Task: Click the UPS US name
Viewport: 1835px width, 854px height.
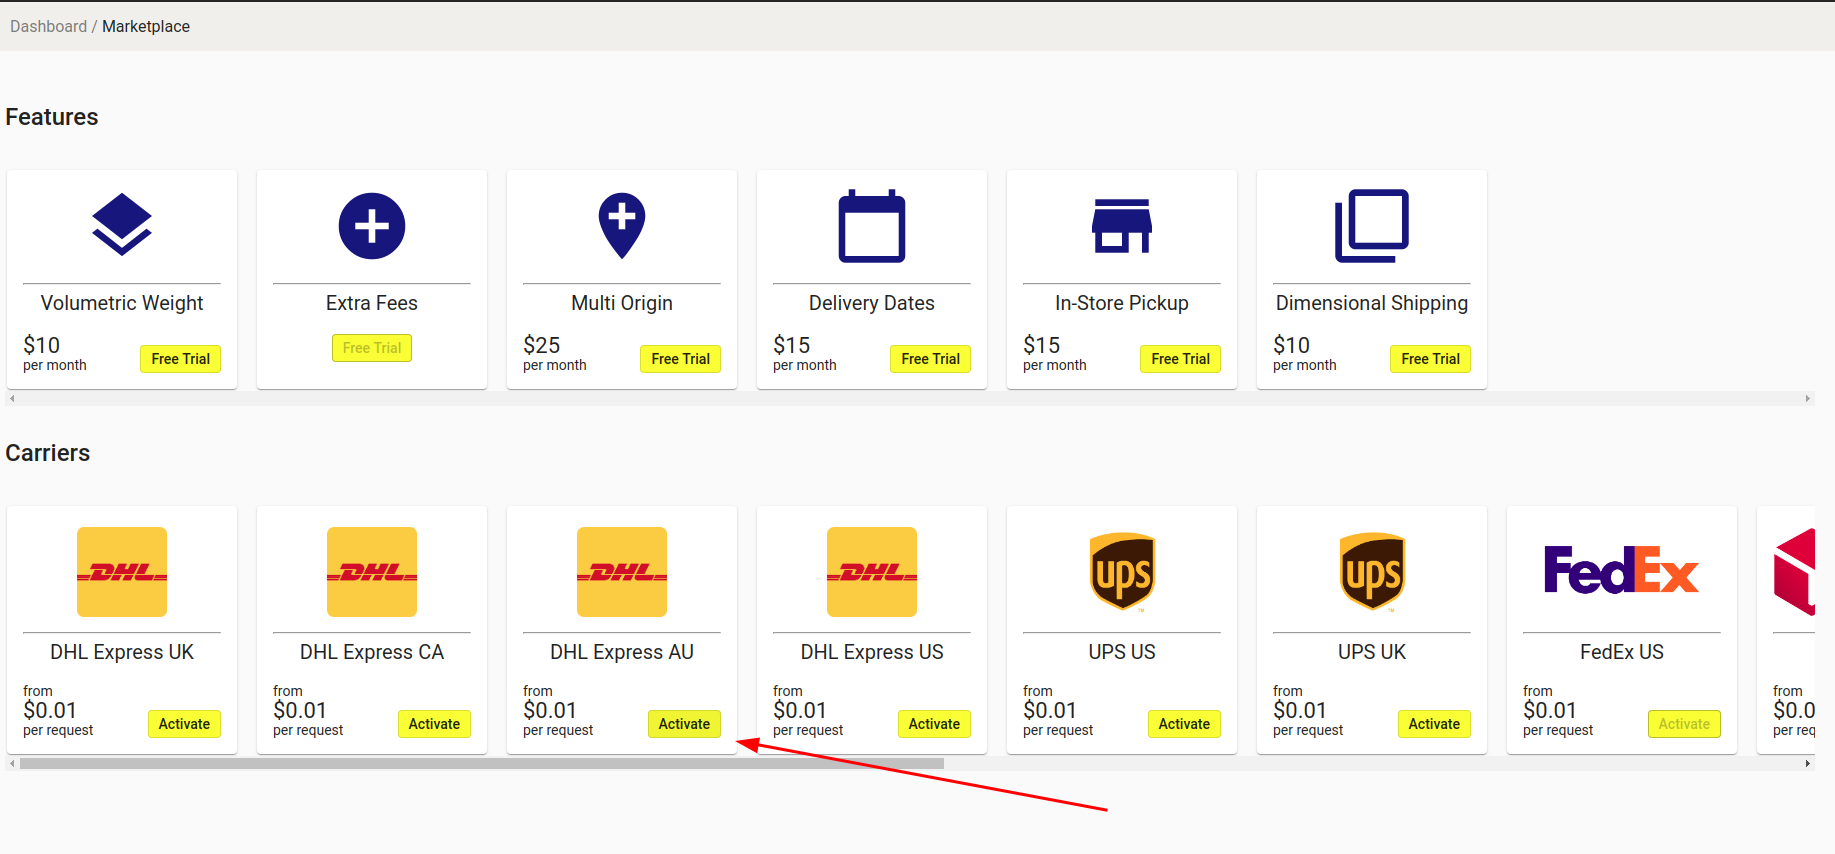Action: (1122, 652)
